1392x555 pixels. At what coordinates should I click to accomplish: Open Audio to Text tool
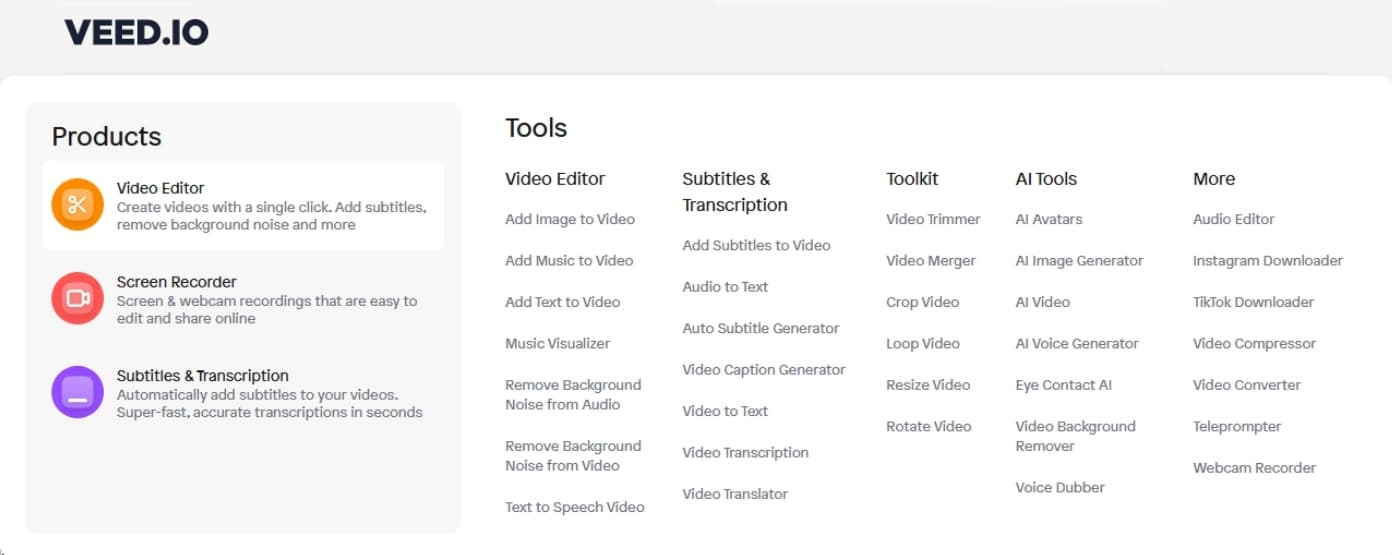tap(725, 287)
